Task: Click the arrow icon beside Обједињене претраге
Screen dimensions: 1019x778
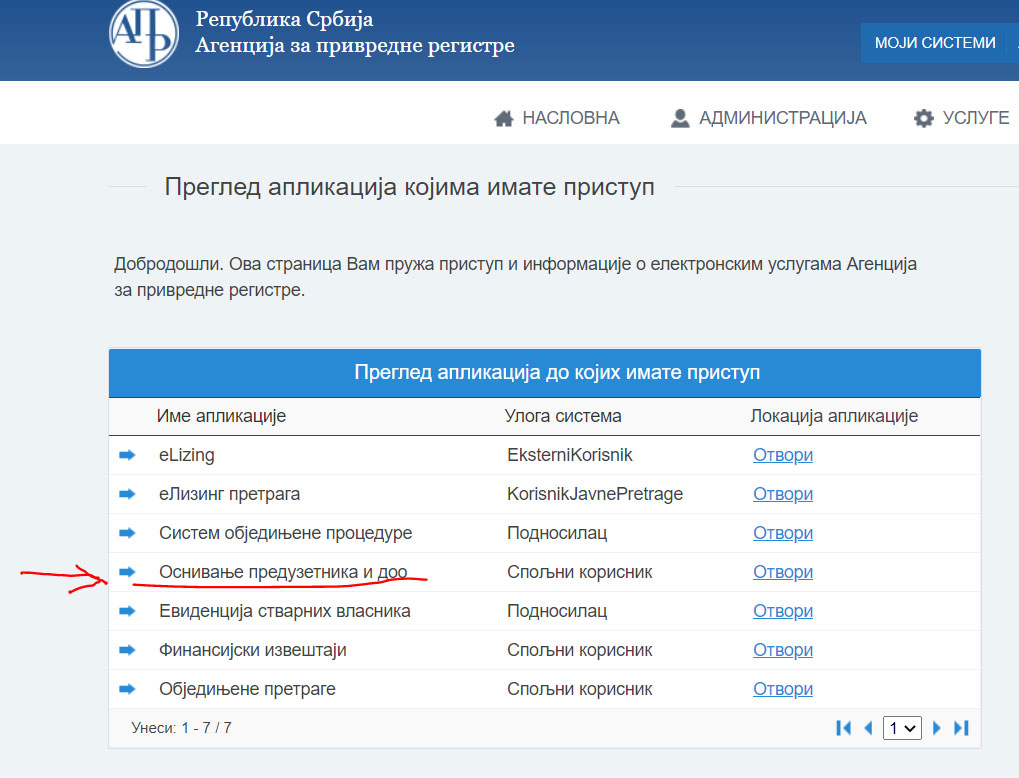Action: click(x=127, y=689)
